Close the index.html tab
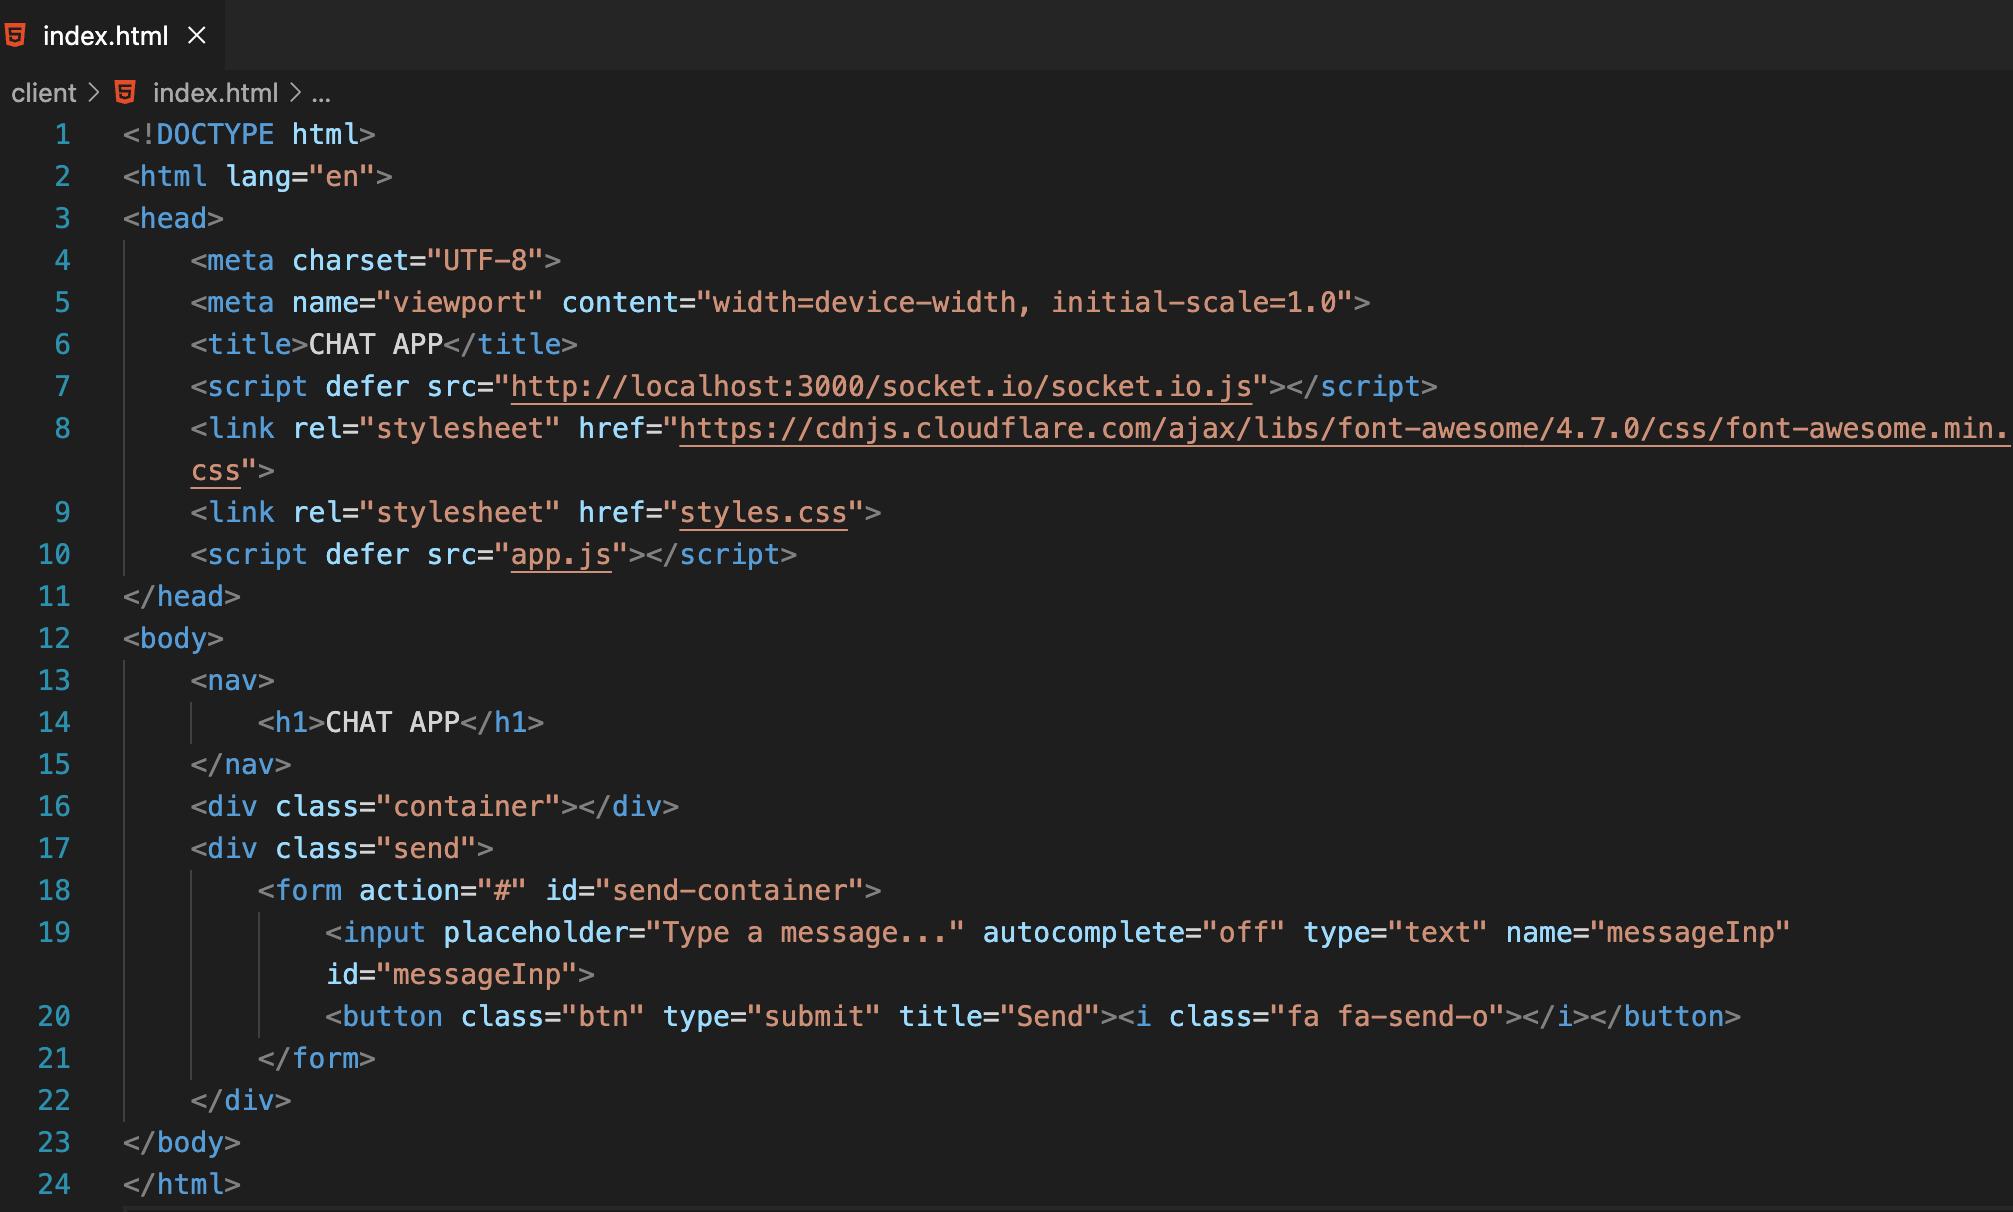 197,36
